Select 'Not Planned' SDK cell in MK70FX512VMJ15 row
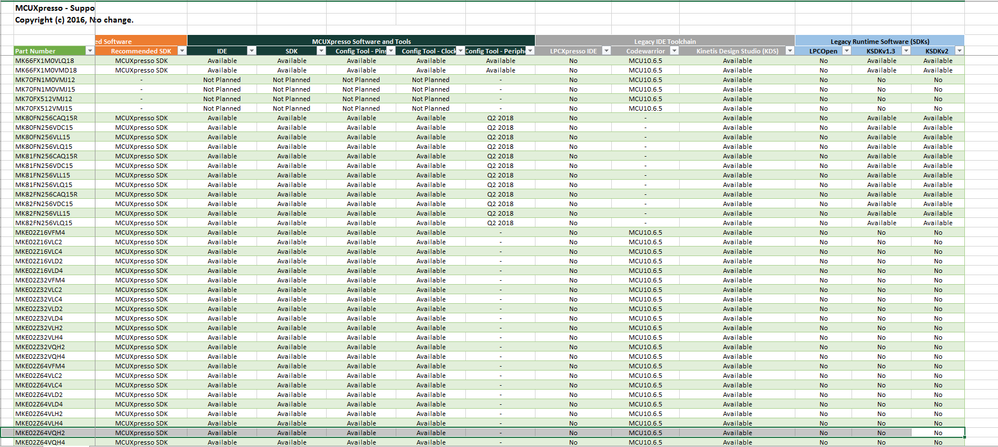Screen dimensions: 998x447 tap(292, 108)
